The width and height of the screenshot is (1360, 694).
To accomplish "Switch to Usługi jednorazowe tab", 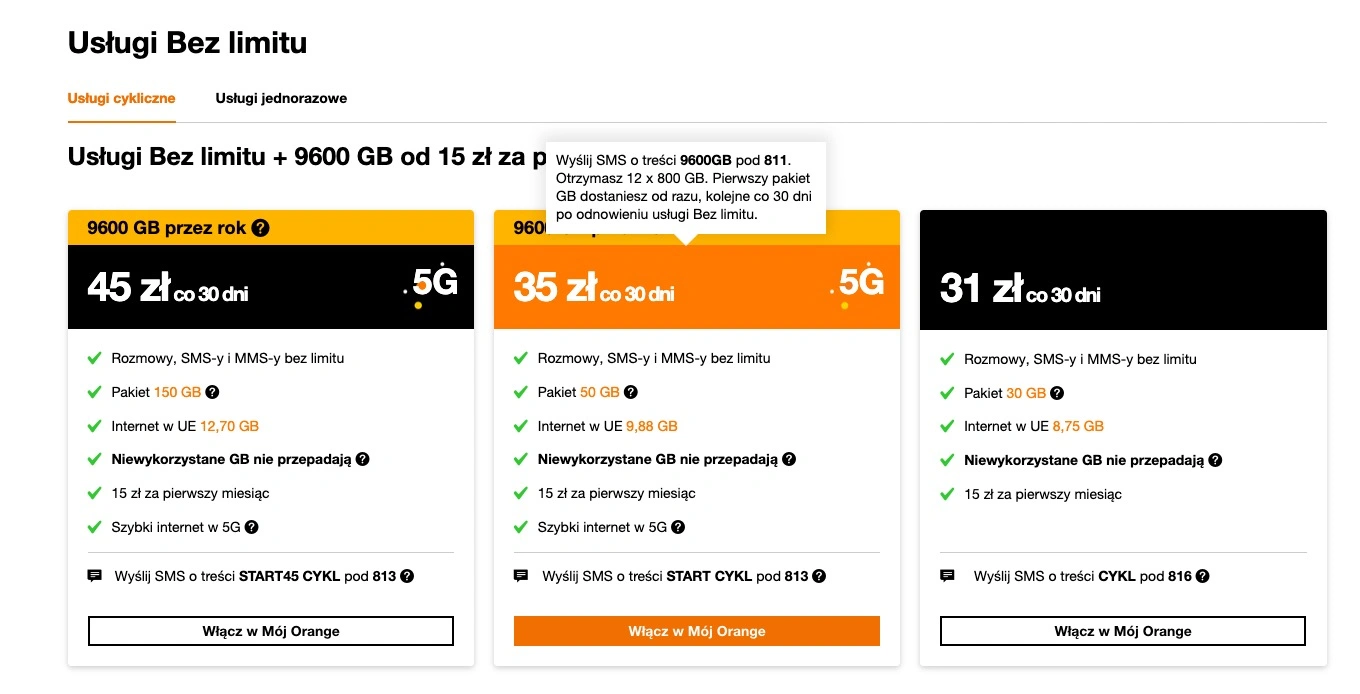I will point(281,98).
